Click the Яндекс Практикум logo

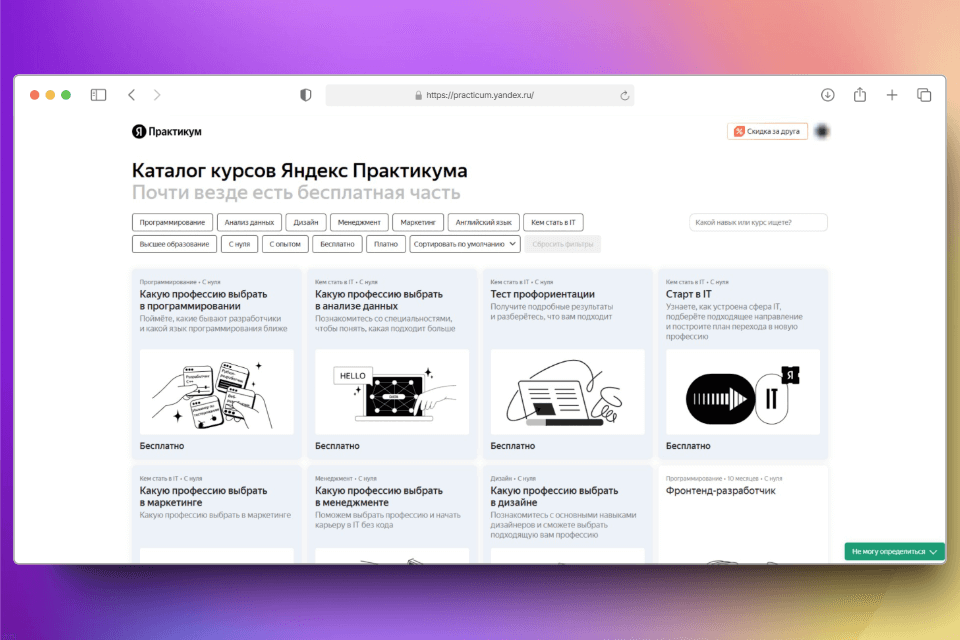pos(167,132)
